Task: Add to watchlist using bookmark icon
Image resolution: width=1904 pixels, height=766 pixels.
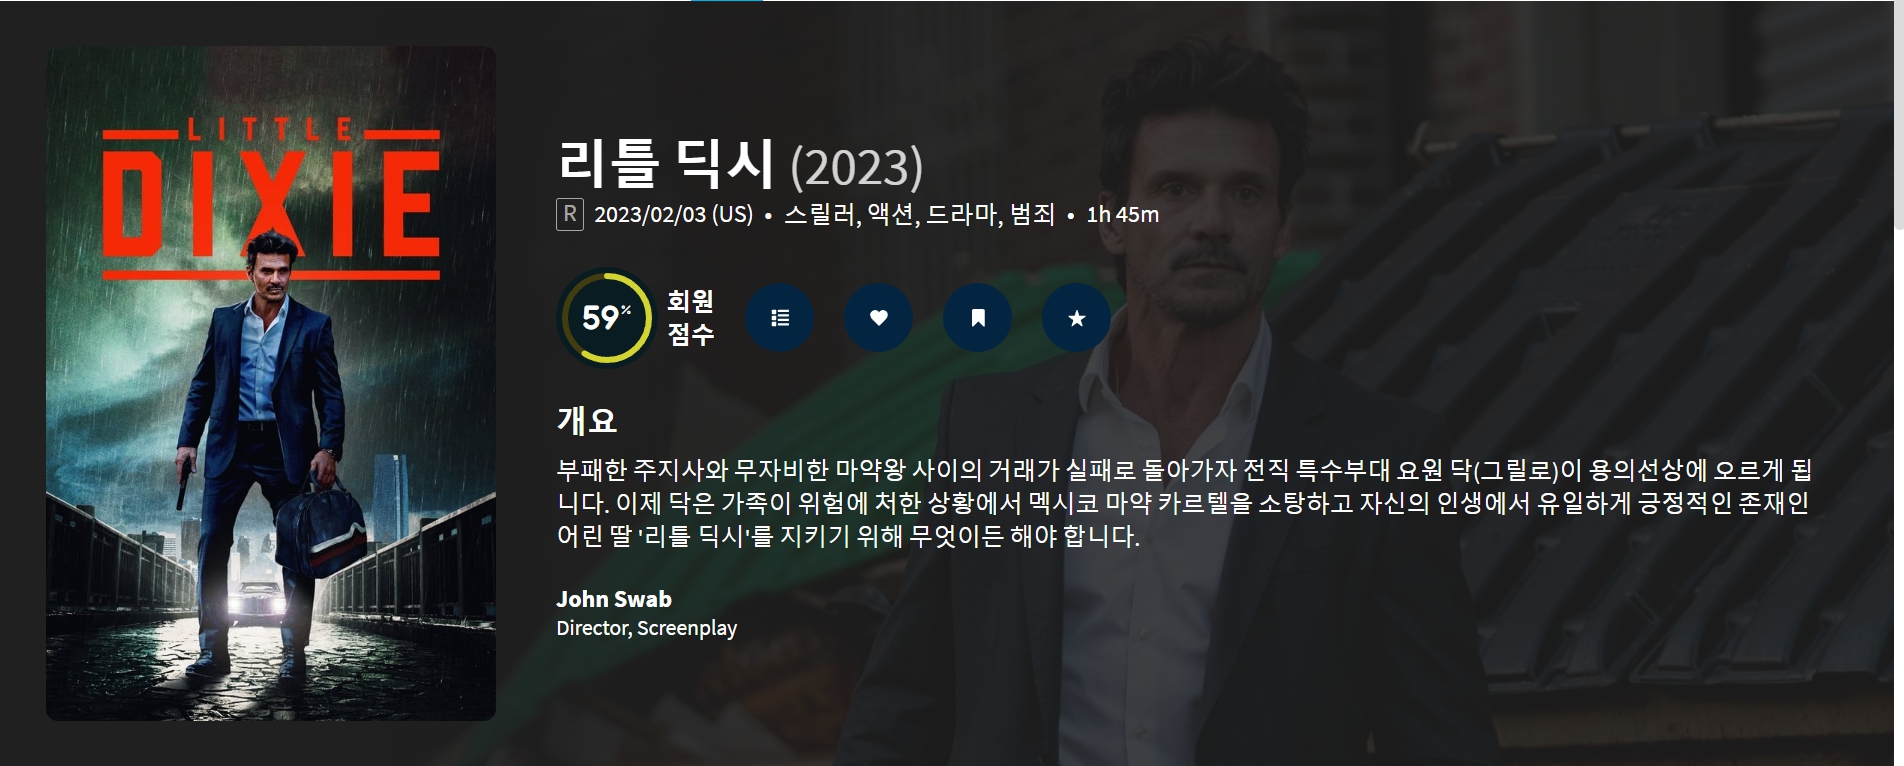Action: tap(977, 318)
